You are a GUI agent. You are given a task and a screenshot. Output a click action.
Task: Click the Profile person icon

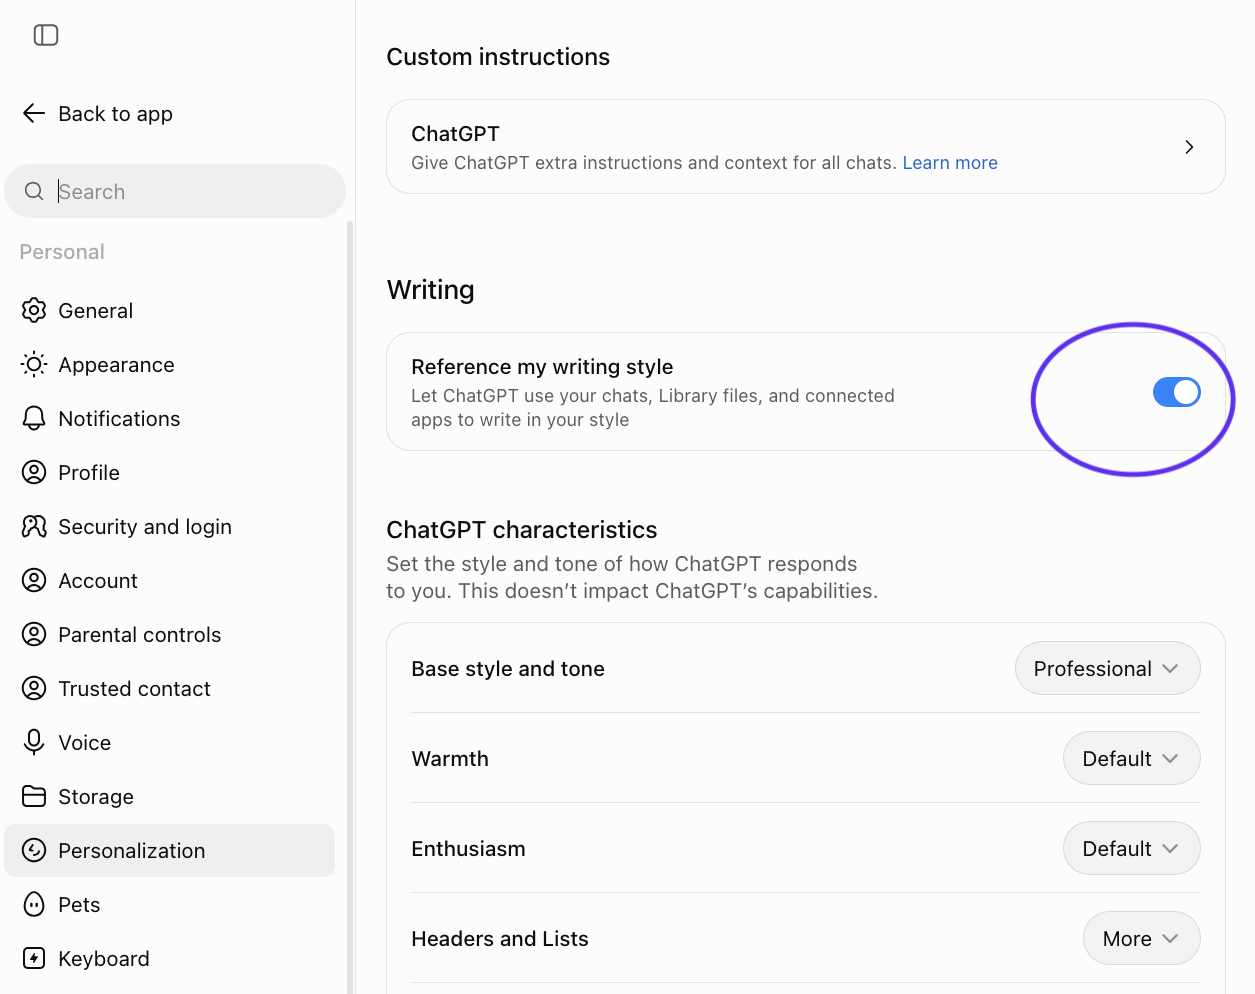point(34,472)
